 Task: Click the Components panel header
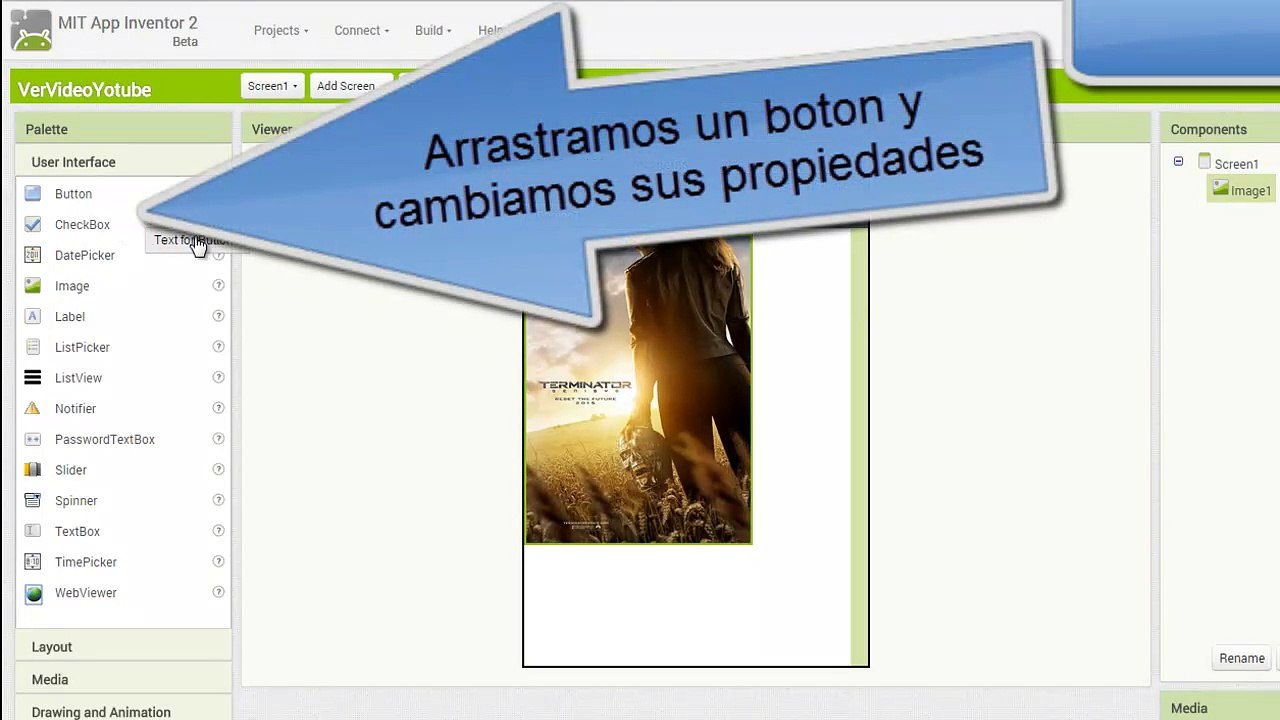[1220, 129]
